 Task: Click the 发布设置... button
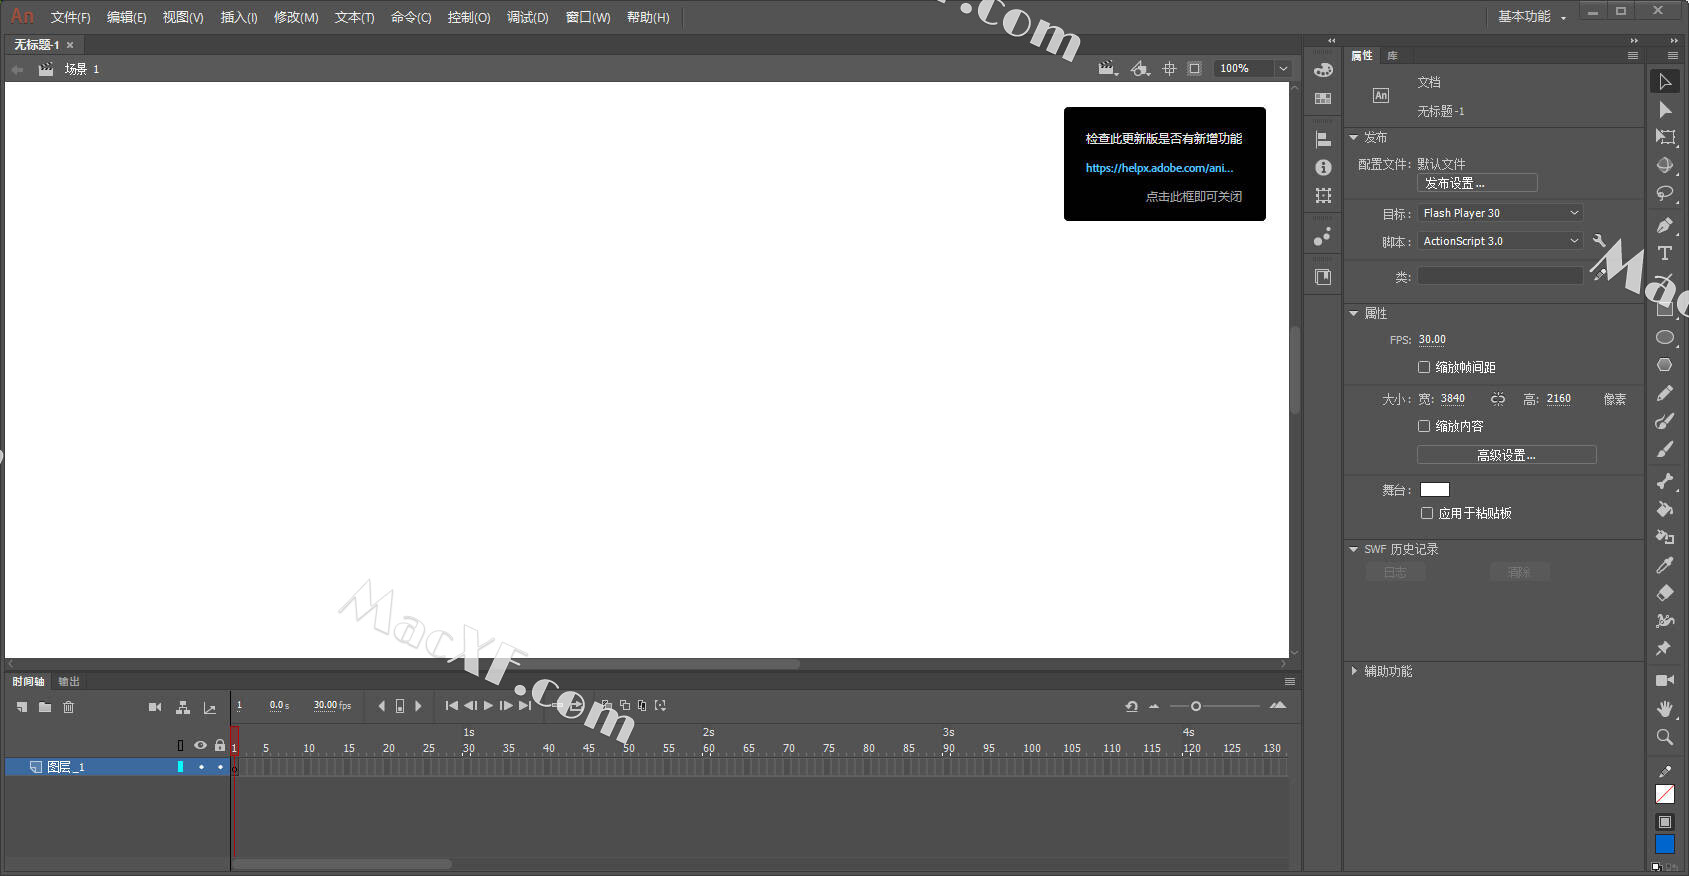(1476, 183)
